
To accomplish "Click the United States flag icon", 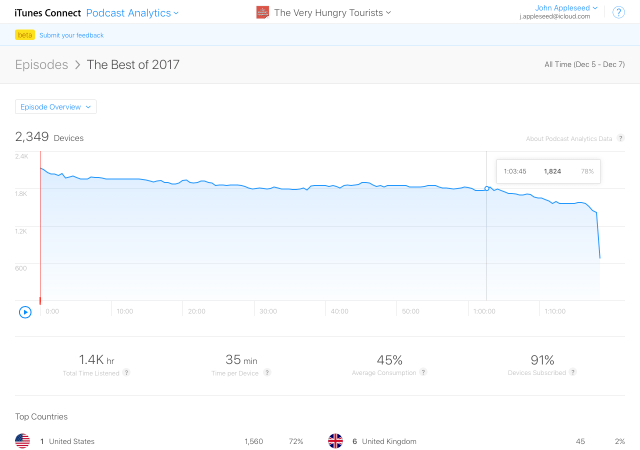I will point(22,441).
